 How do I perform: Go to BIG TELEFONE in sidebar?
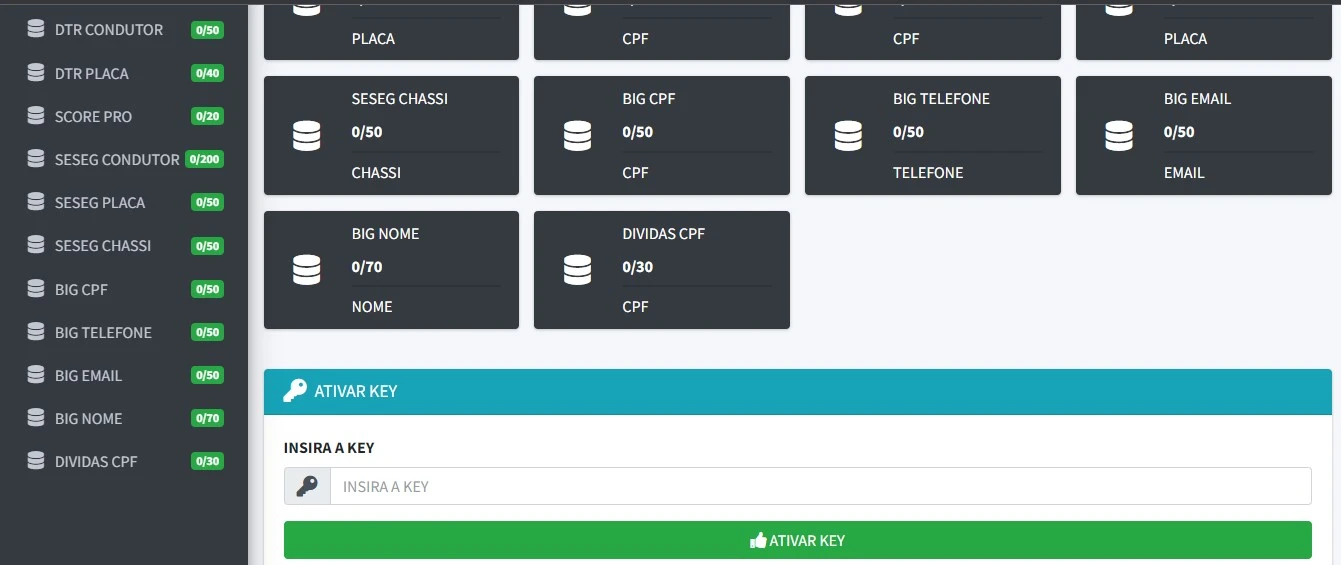point(103,332)
